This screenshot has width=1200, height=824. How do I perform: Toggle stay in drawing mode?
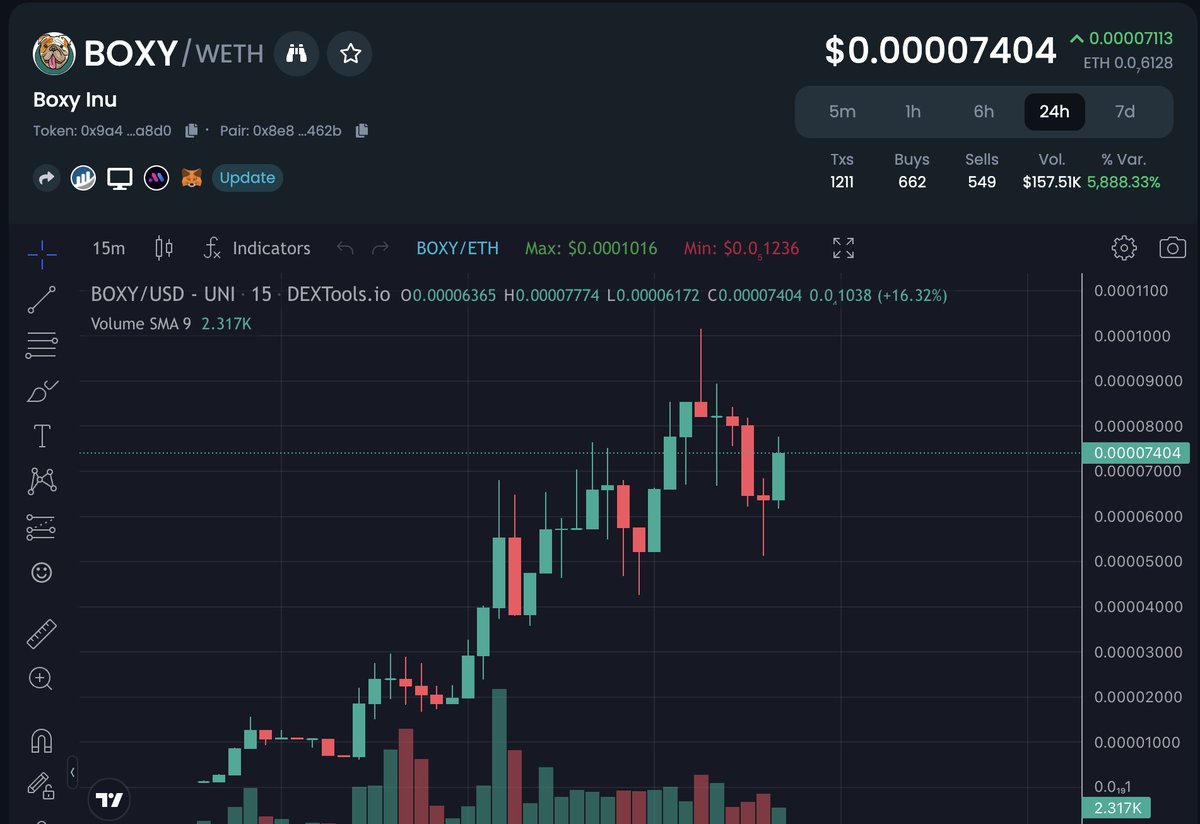coord(42,786)
